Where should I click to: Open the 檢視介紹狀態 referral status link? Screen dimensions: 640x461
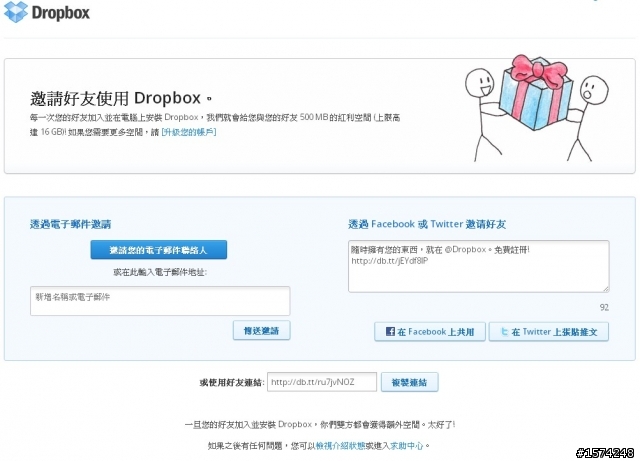[340, 445]
